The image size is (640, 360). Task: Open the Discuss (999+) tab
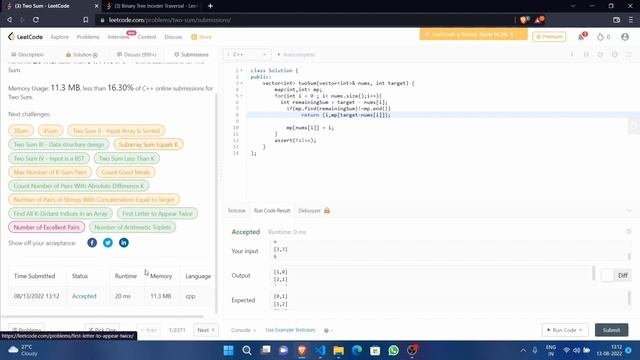tap(136, 54)
